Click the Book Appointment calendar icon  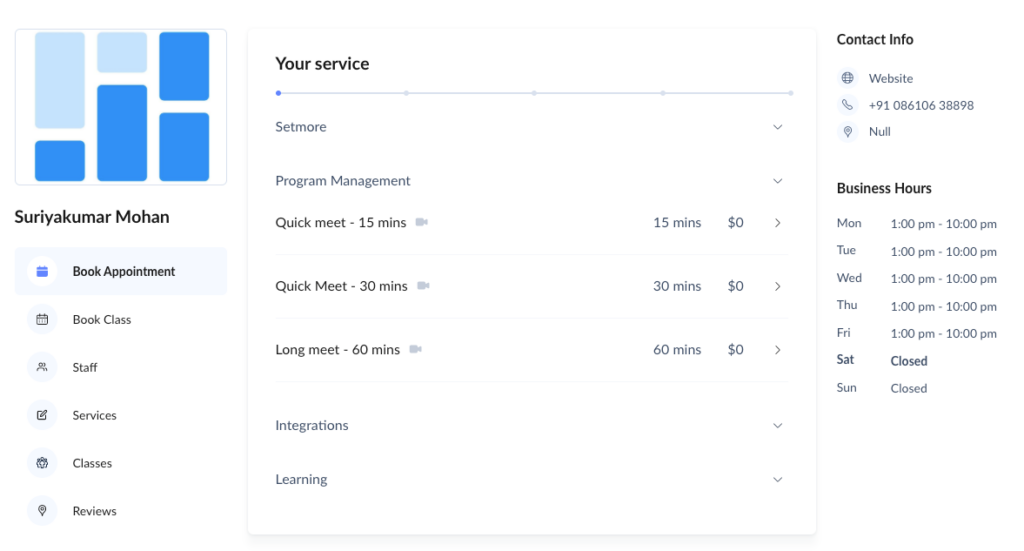[42, 272]
